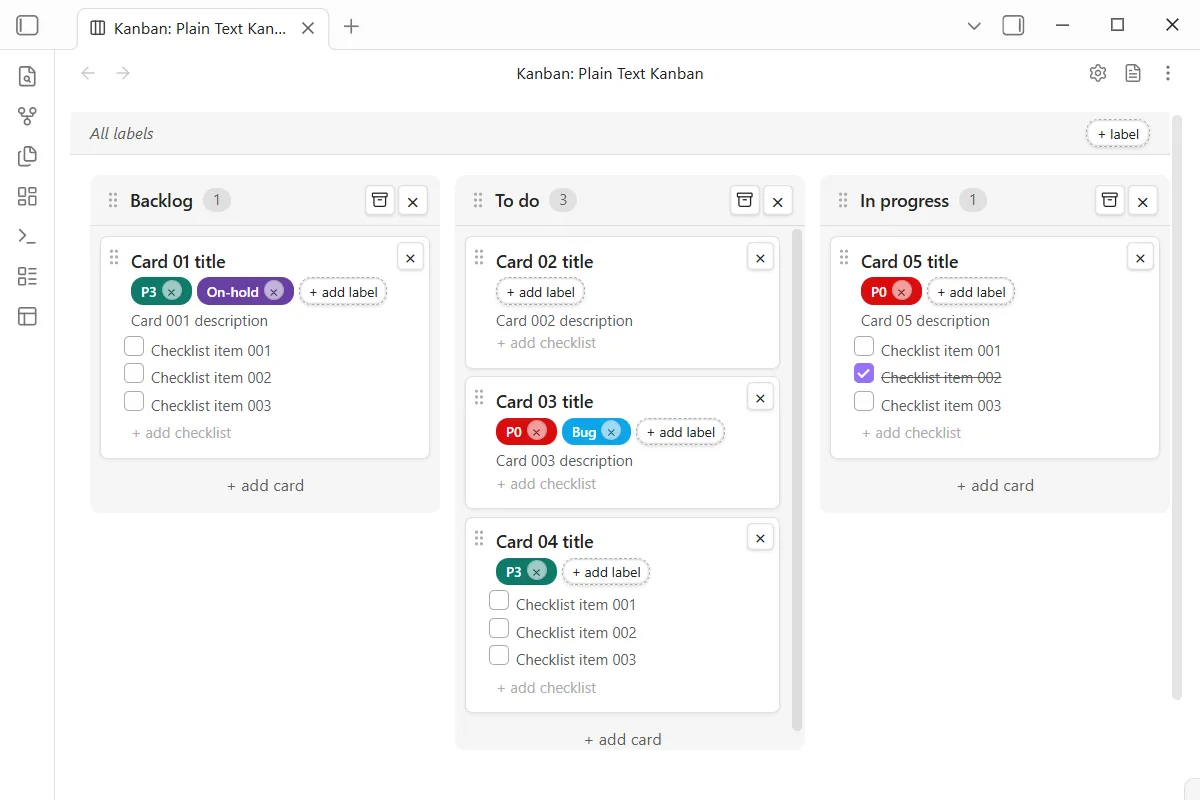Archive the To do list
The height and width of the screenshot is (800, 1200).
(x=745, y=200)
